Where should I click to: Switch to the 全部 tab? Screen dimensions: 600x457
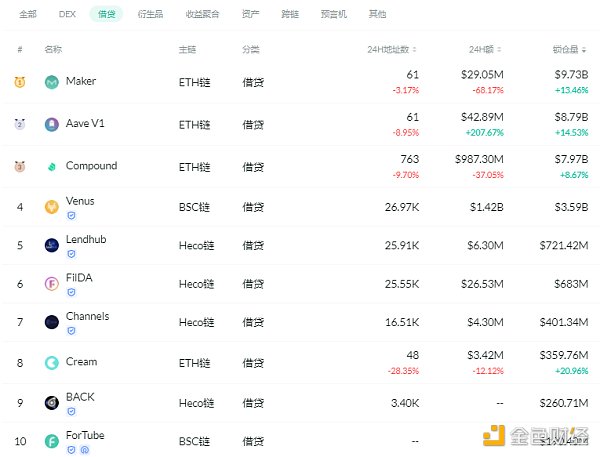click(28, 14)
